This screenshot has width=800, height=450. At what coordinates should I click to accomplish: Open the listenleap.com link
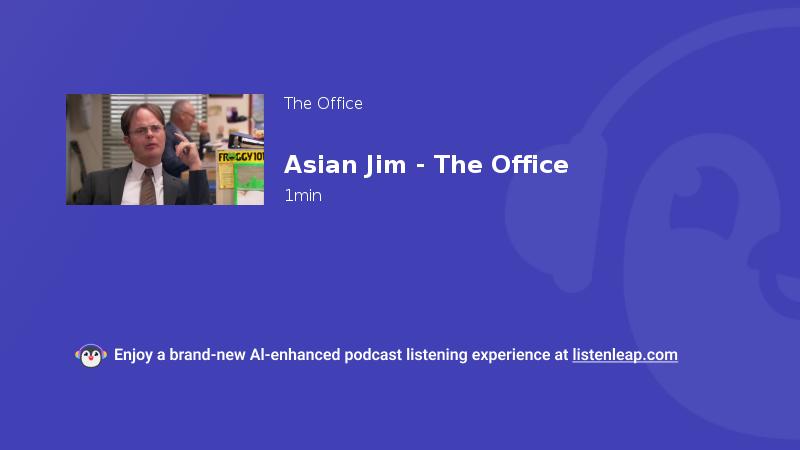625,355
